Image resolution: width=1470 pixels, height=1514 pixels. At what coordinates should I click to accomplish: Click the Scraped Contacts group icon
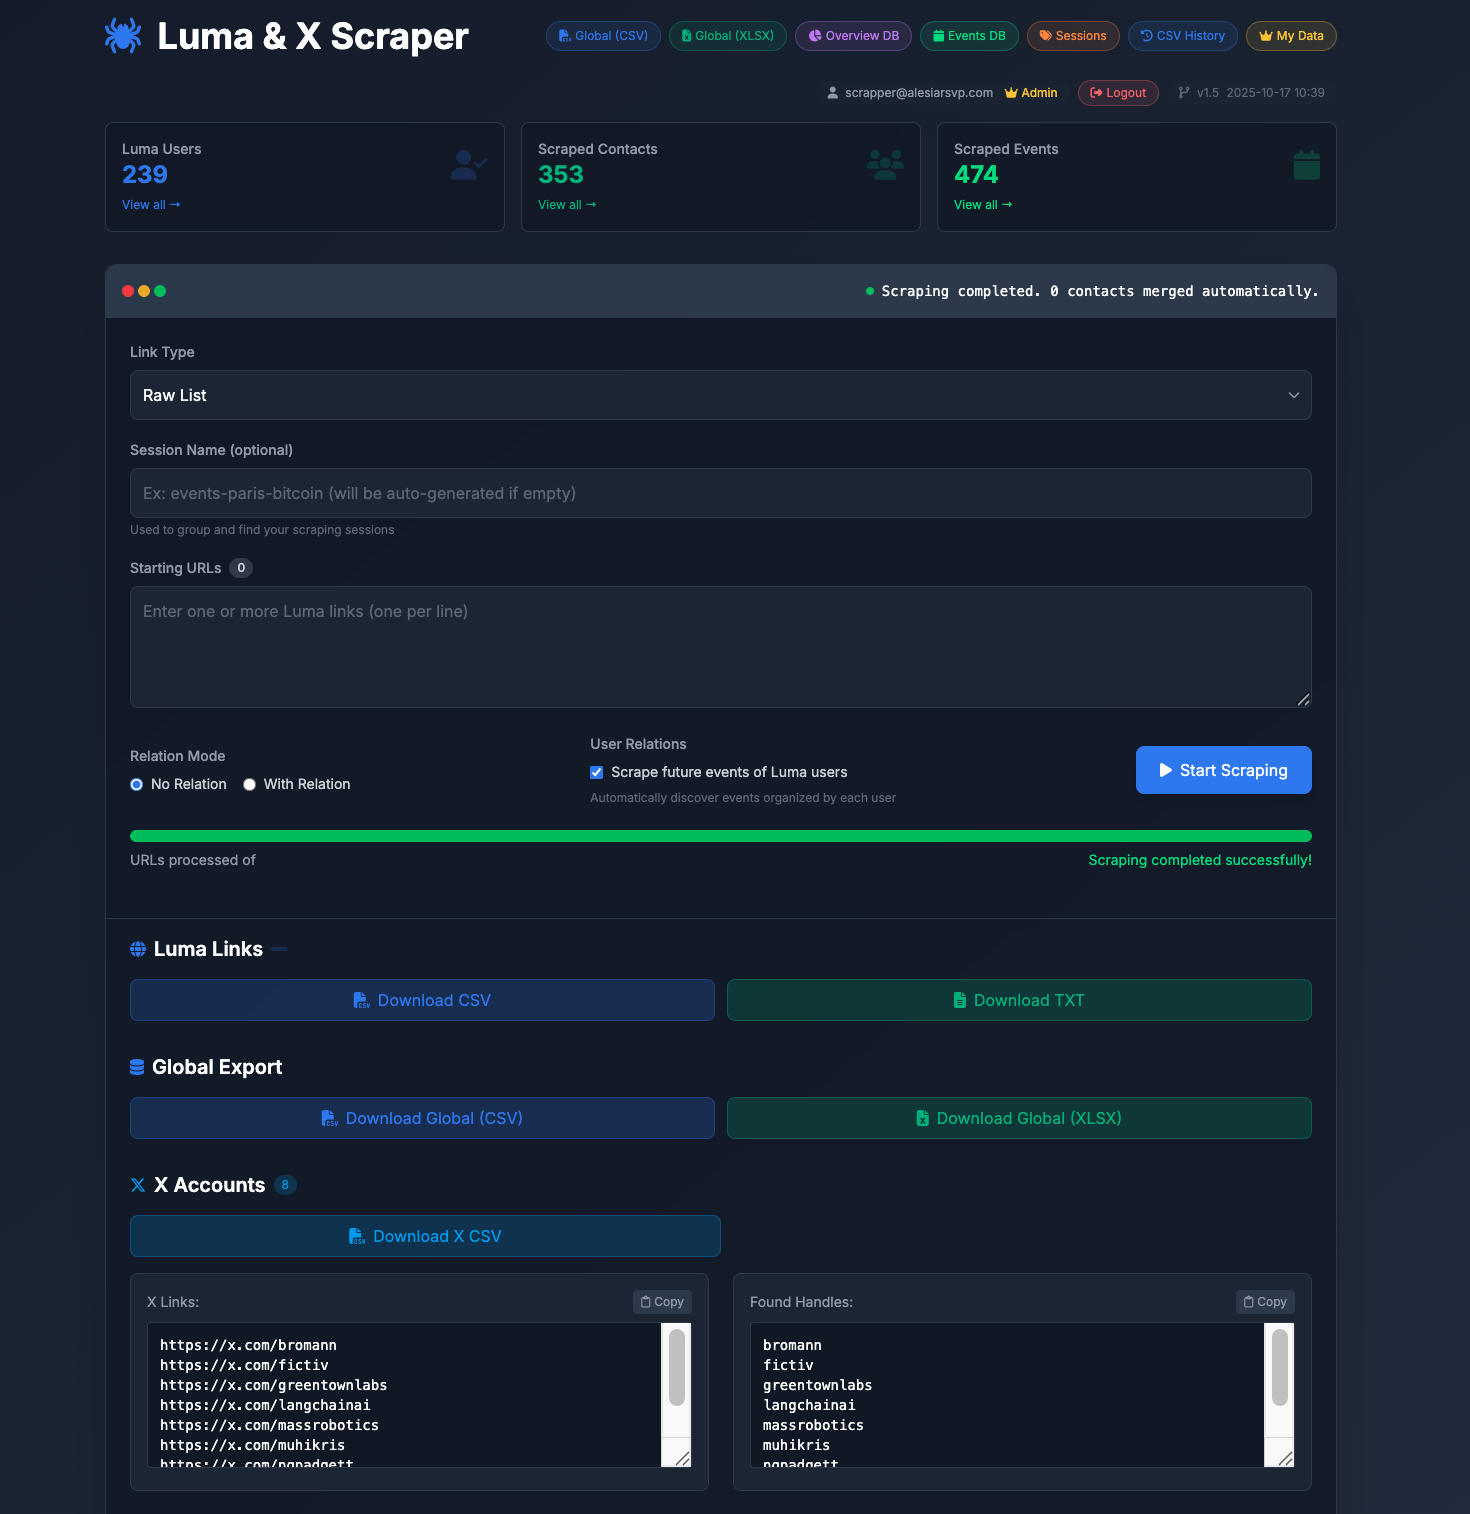885,165
